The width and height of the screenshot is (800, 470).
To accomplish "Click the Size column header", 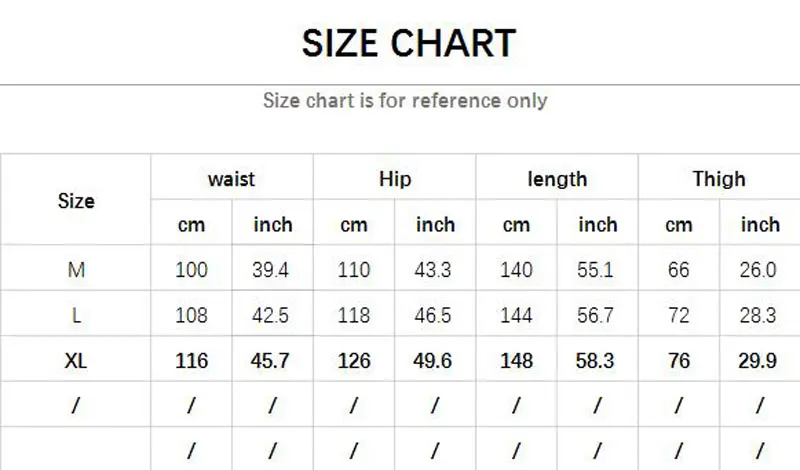I will (x=76, y=201).
